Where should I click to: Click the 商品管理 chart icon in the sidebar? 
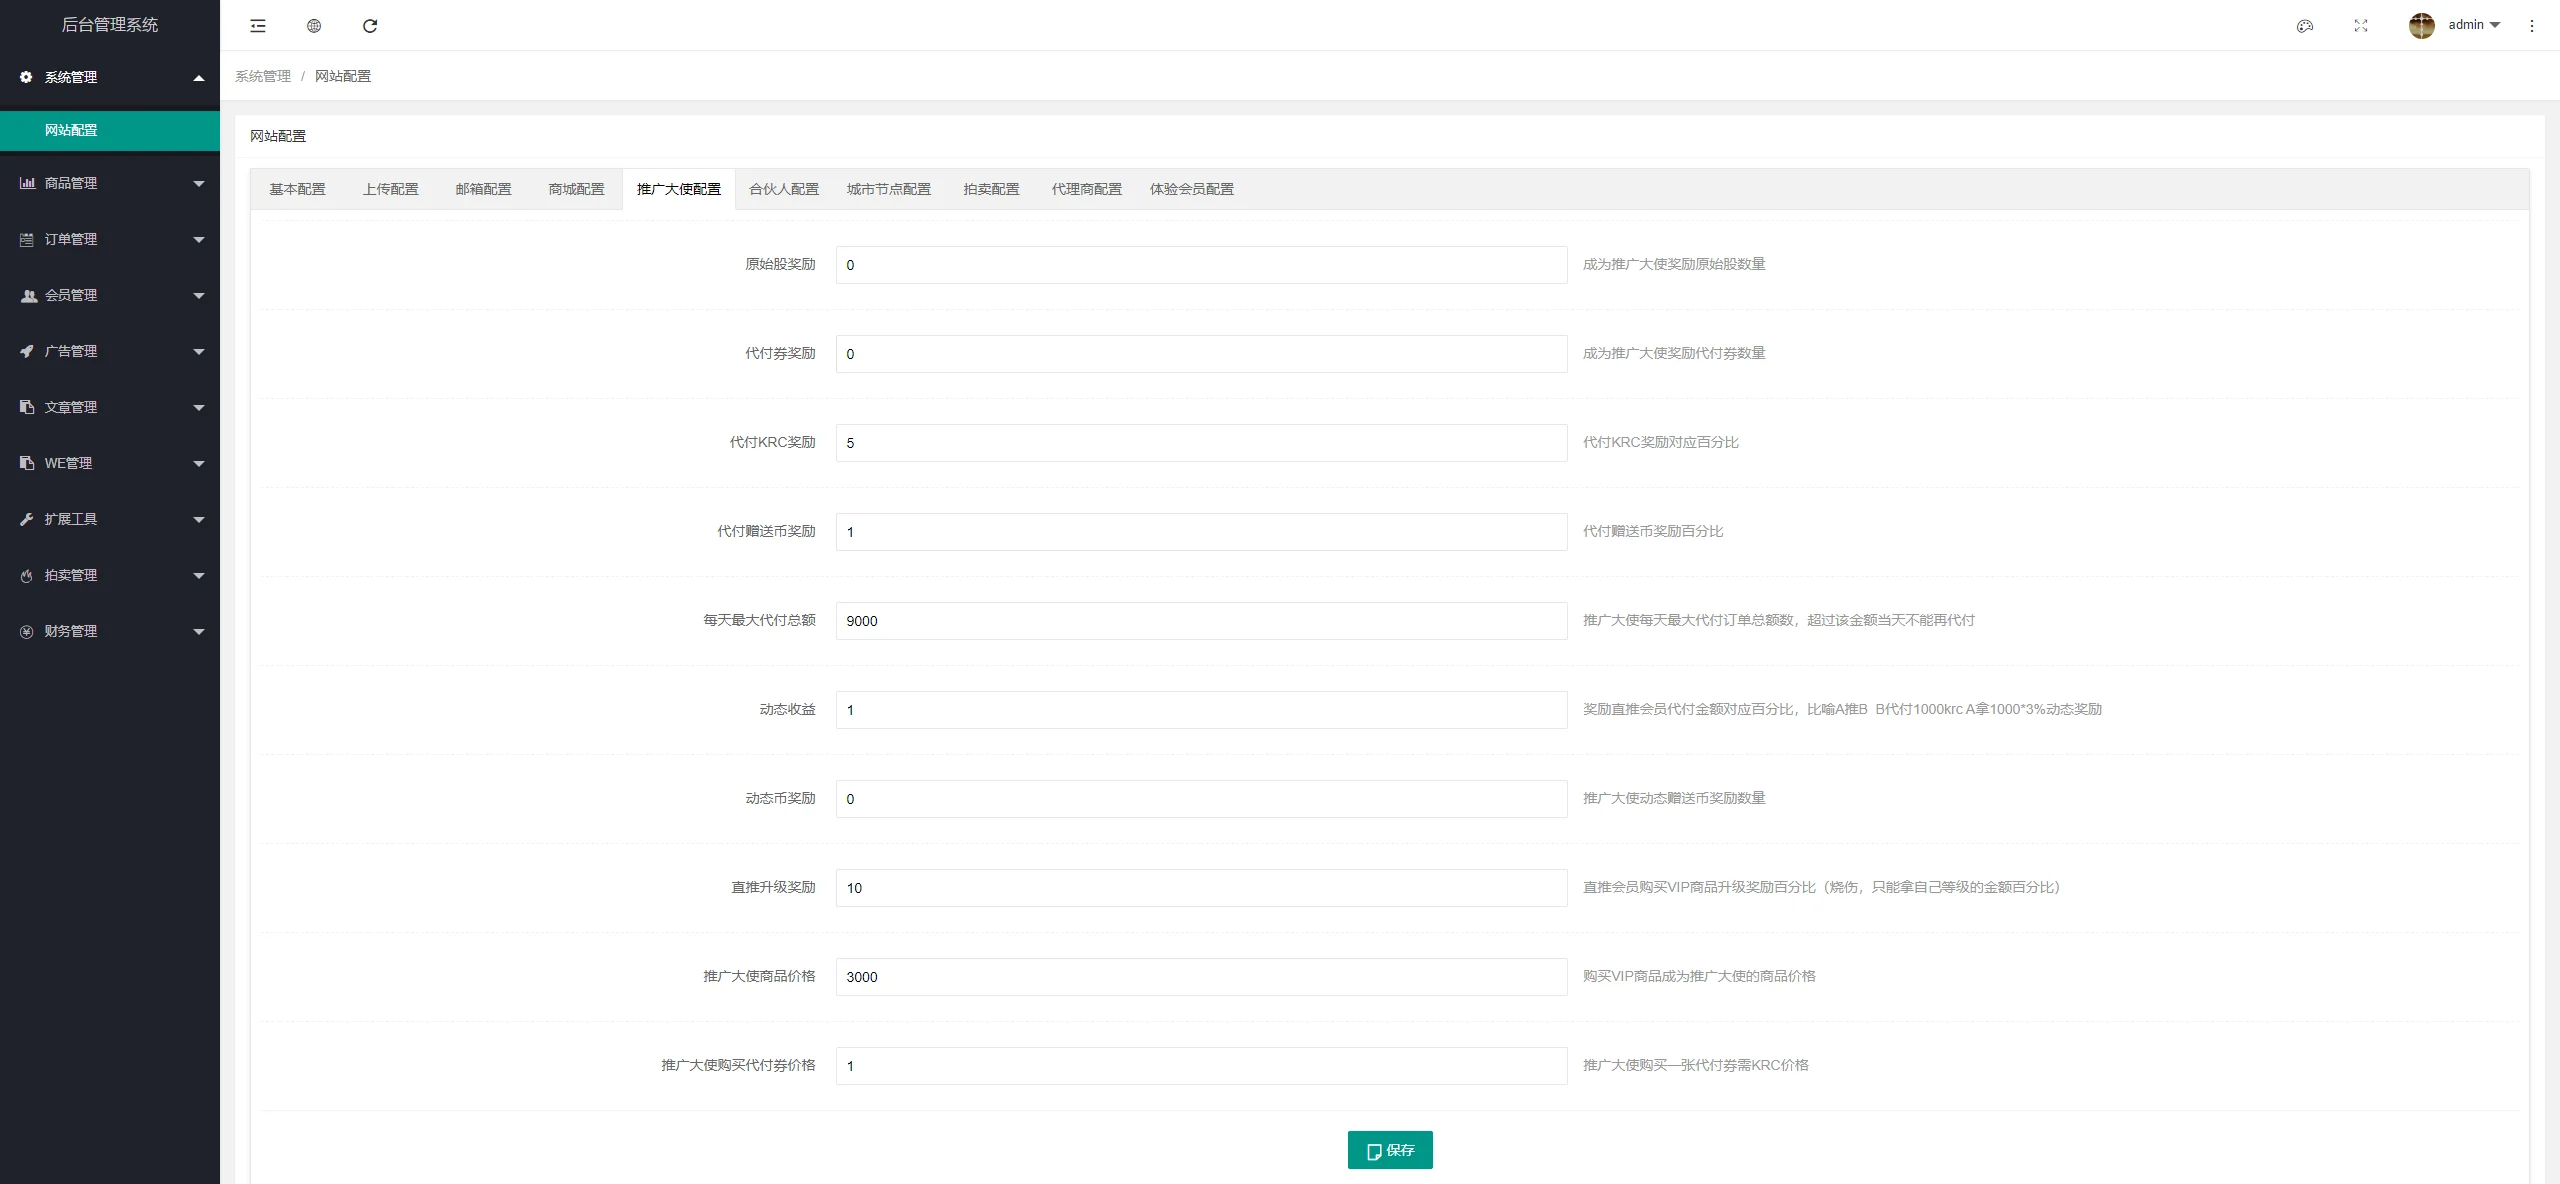click(27, 183)
